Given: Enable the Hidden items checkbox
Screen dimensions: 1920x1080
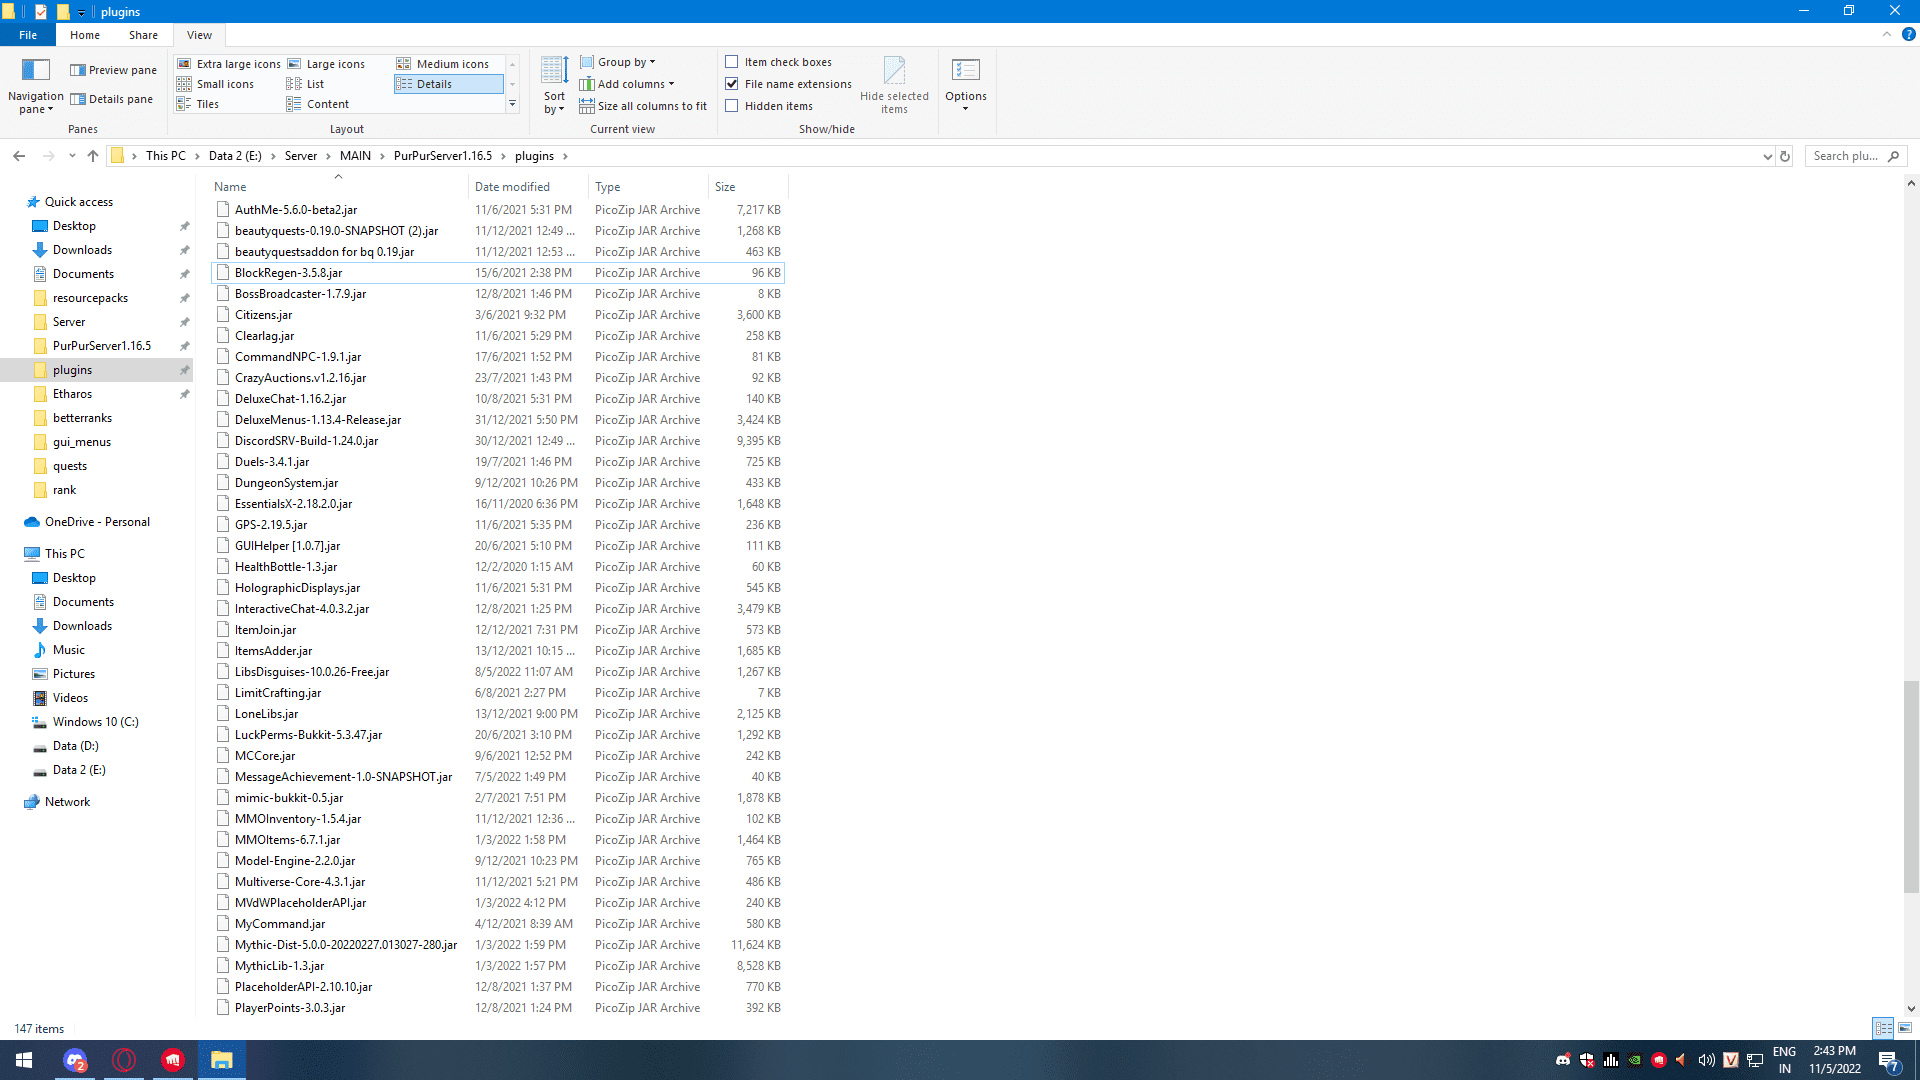Looking at the screenshot, I should click(732, 106).
